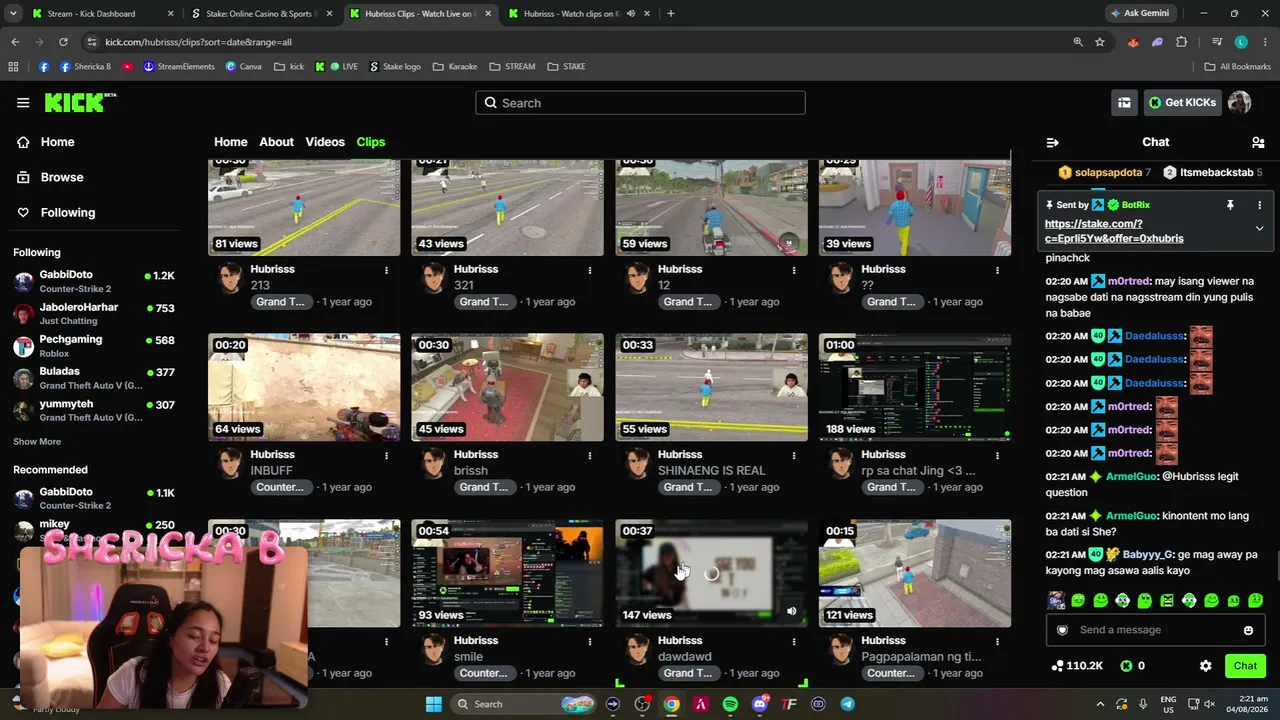Open GabbiDoto channel in Following list
This screenshot has width=1280, height=720.
click(x=94, y=281)
